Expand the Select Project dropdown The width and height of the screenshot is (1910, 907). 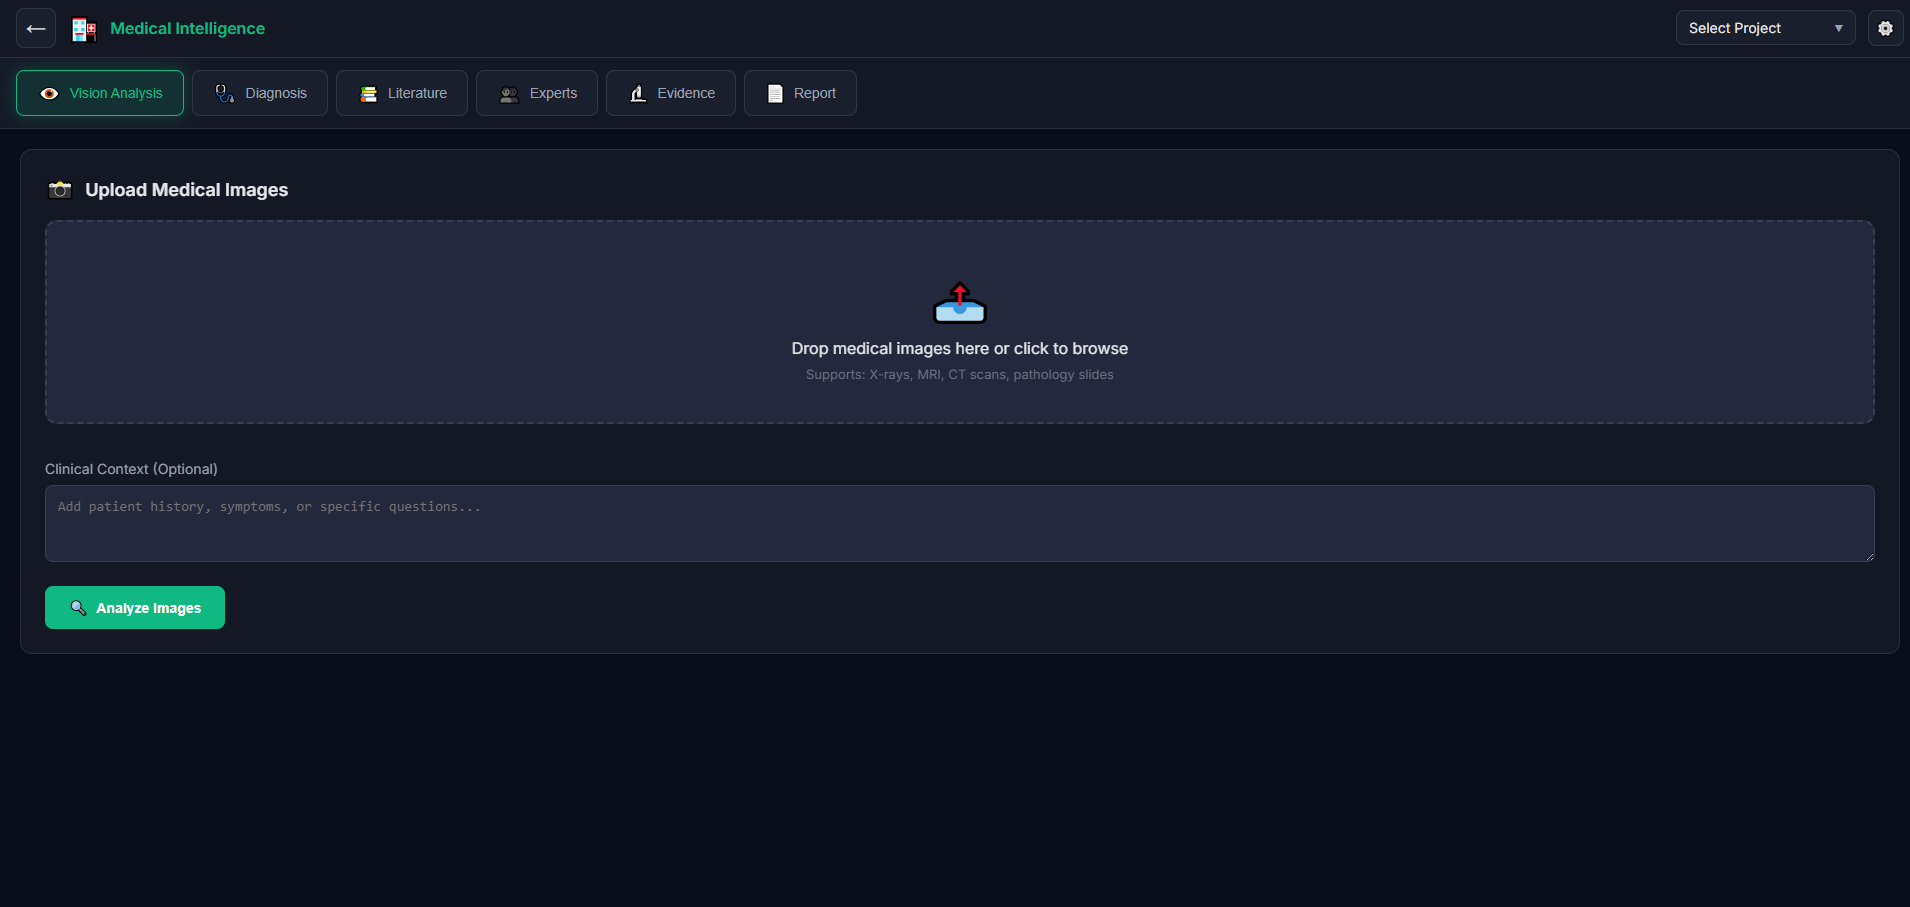click(x=1764, y=29)
